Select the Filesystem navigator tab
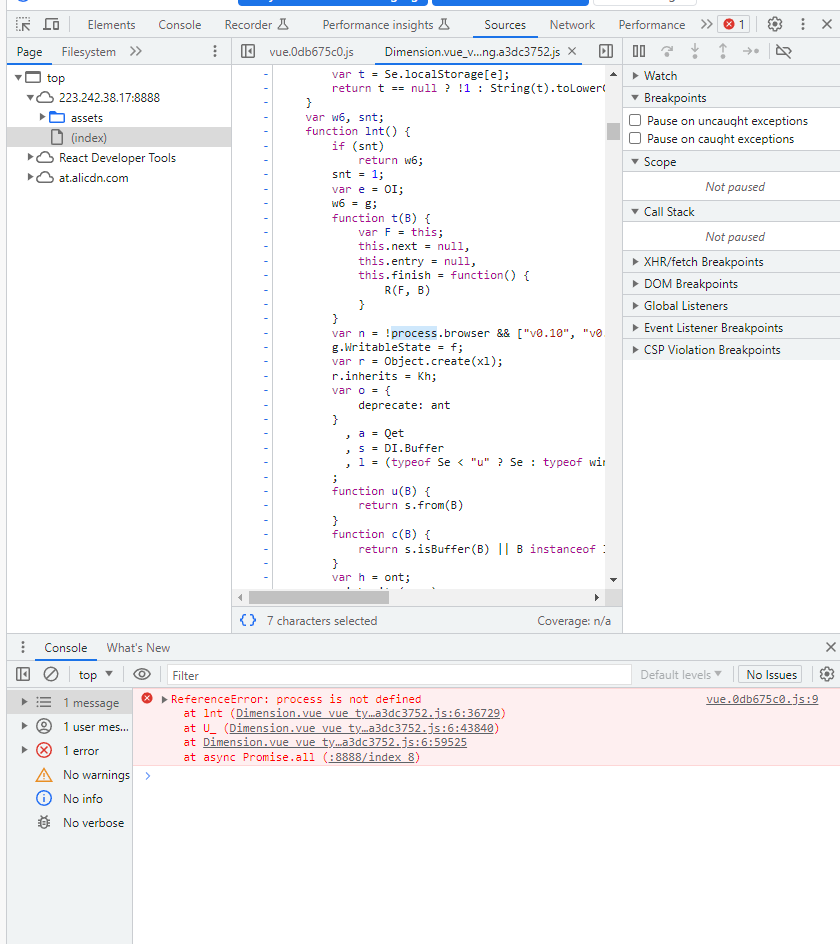The width and height of the screenshot is (840, 944). (x=89, y=52)
